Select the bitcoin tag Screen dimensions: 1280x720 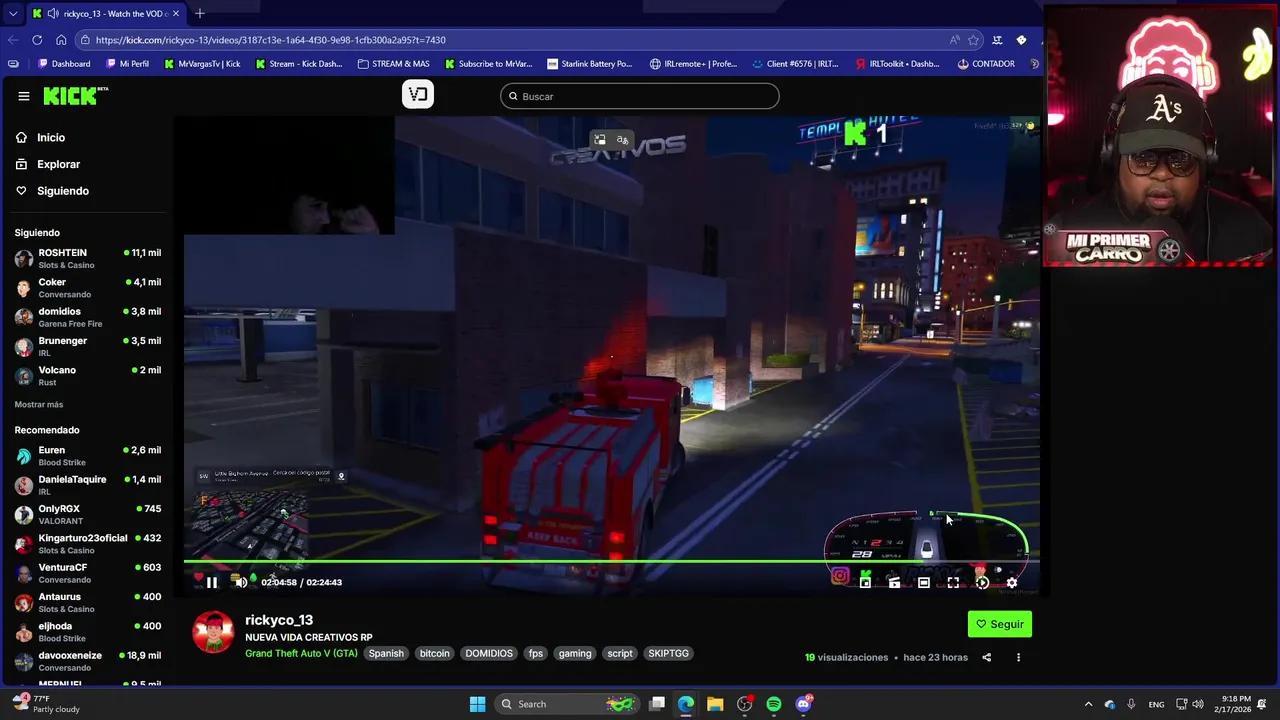[435, 653]
